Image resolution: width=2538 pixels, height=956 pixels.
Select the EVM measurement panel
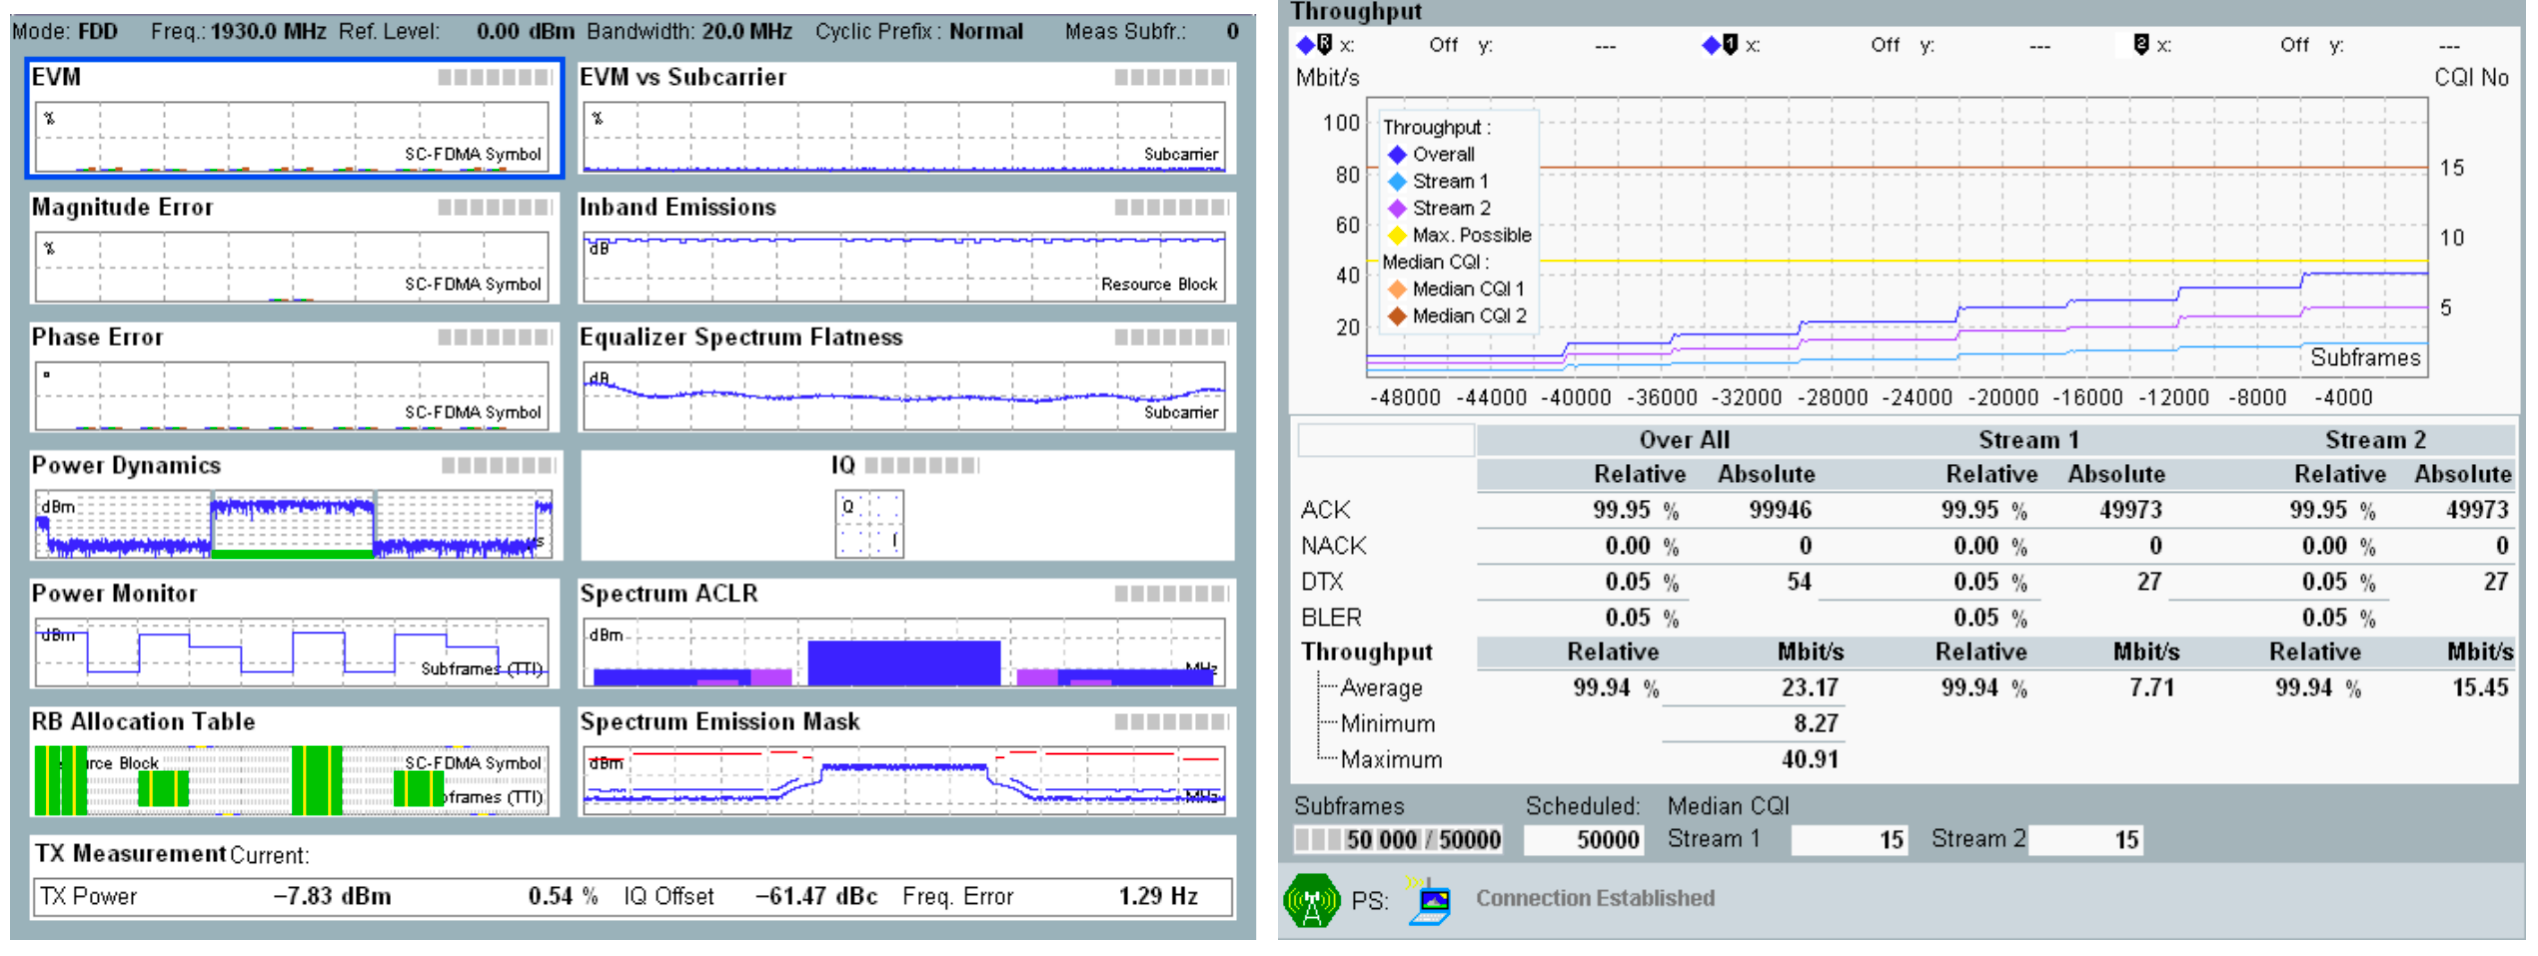click(294, 118)
